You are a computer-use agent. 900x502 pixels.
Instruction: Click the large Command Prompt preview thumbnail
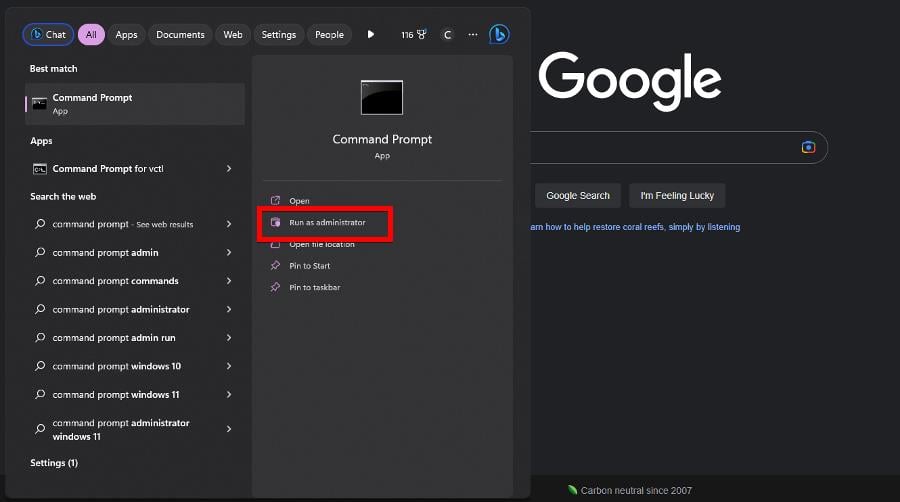(x=382, y=98)
